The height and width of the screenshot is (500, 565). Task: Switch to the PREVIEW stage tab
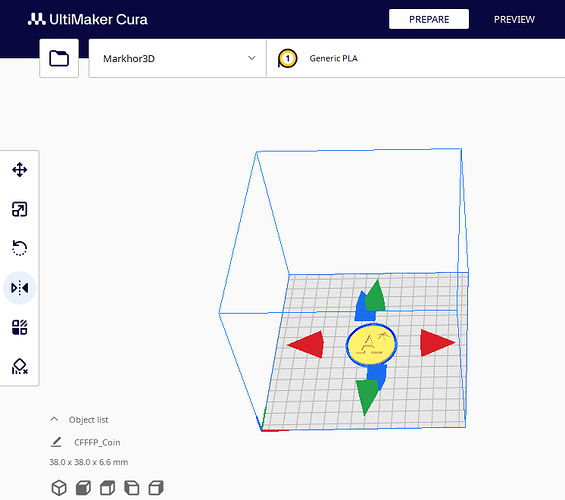click(514, 19)
